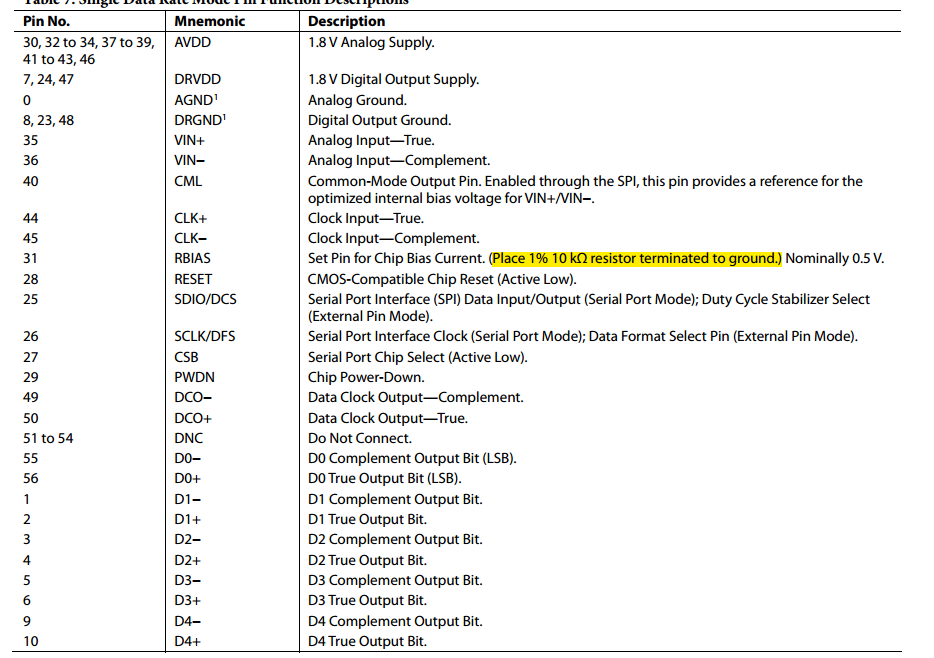Click the D3− mnemonic cell
Viewport: 934px width, 658px height.
pos(188,581)
